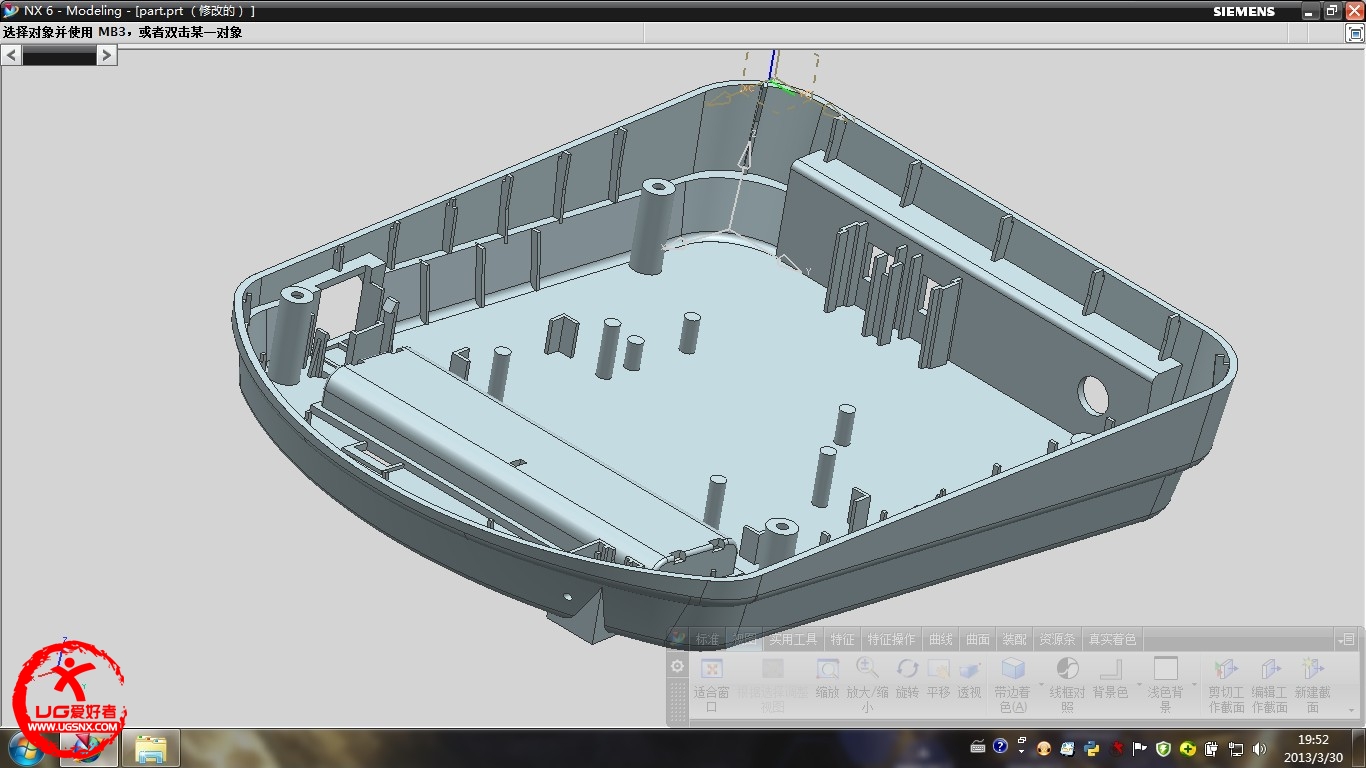Switch to the 曲面 tab

click(977, 639)
